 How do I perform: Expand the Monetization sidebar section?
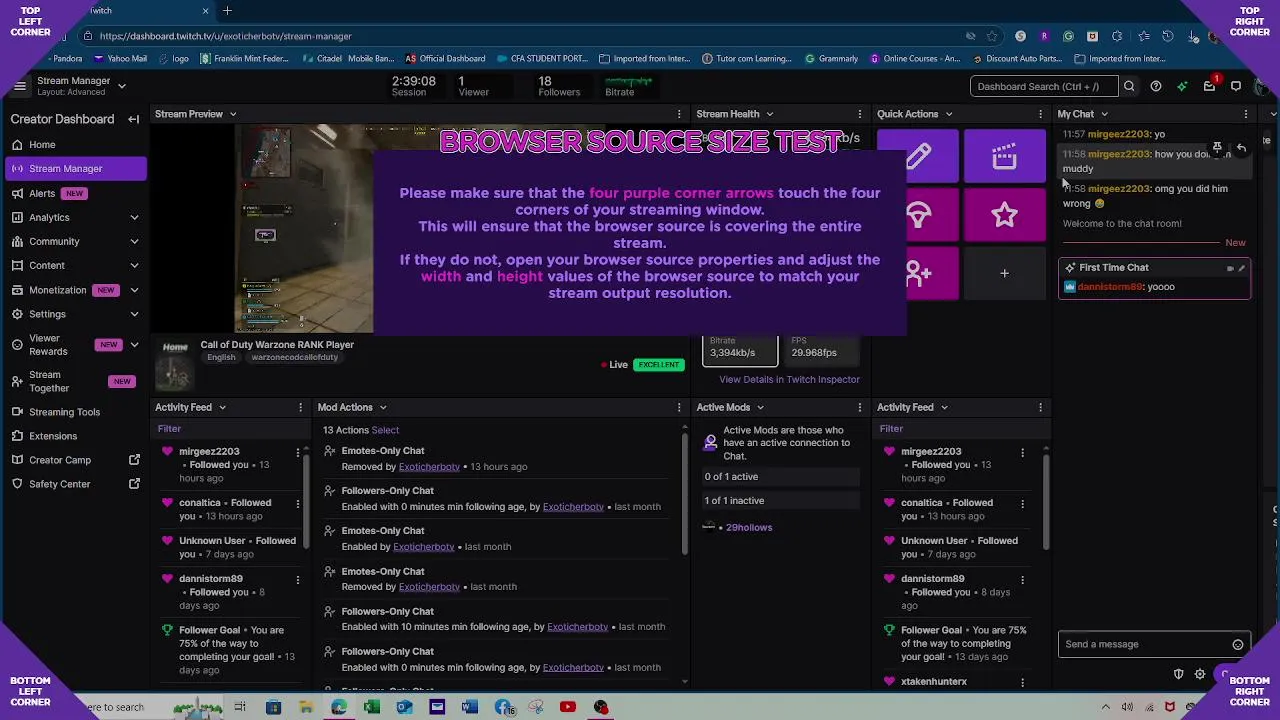pyautogui.click(x=134, y=290)
